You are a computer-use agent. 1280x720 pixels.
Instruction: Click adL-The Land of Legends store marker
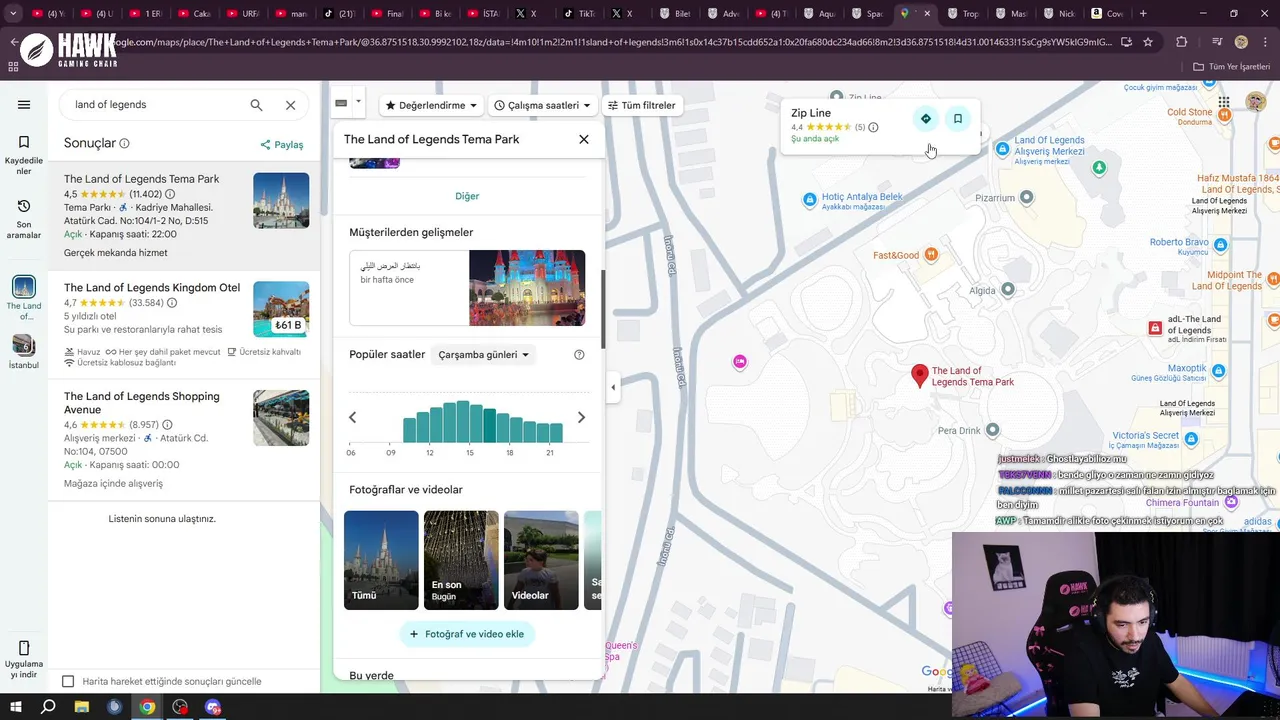[x=1155, y=328]
